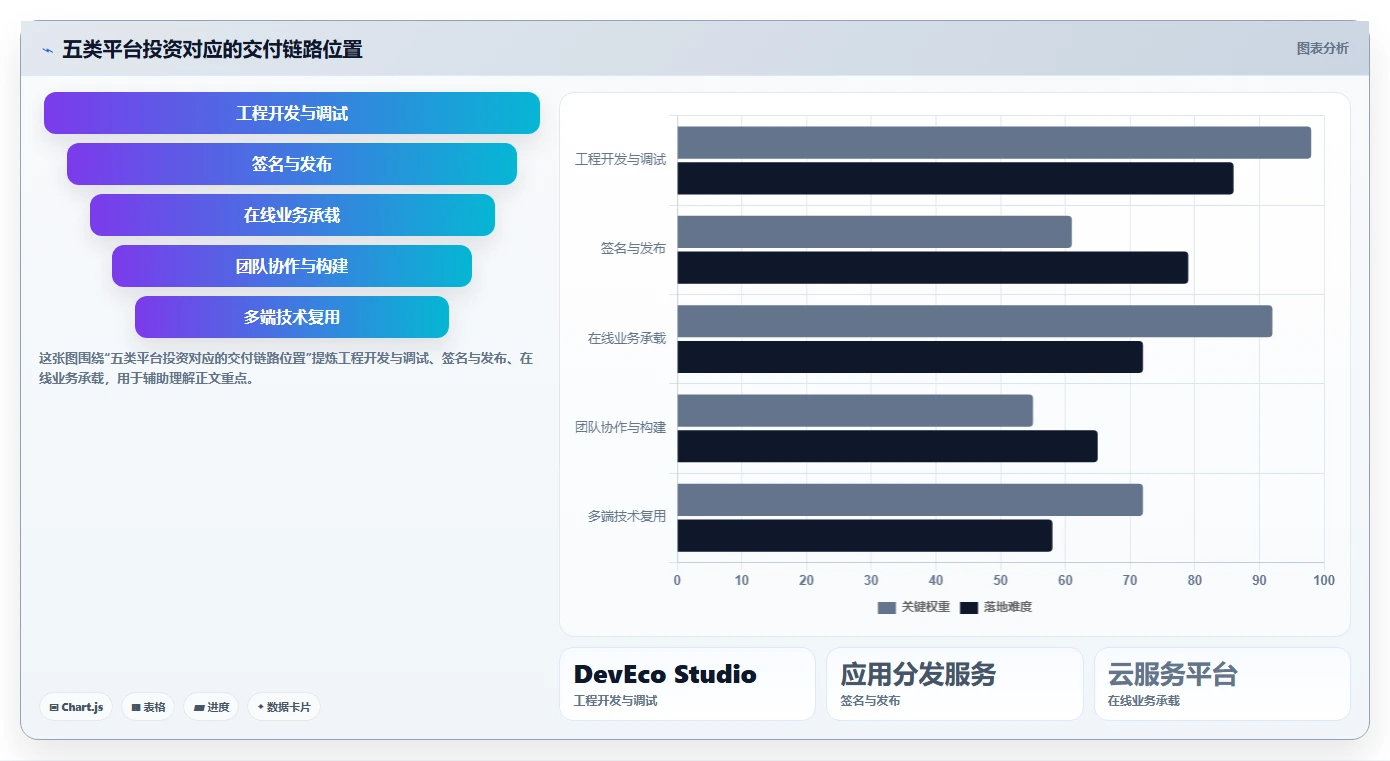This screenshot has height=761, width=1390.
Task: Toggle the 落地难度 legend entry
Action: [996, 607]
